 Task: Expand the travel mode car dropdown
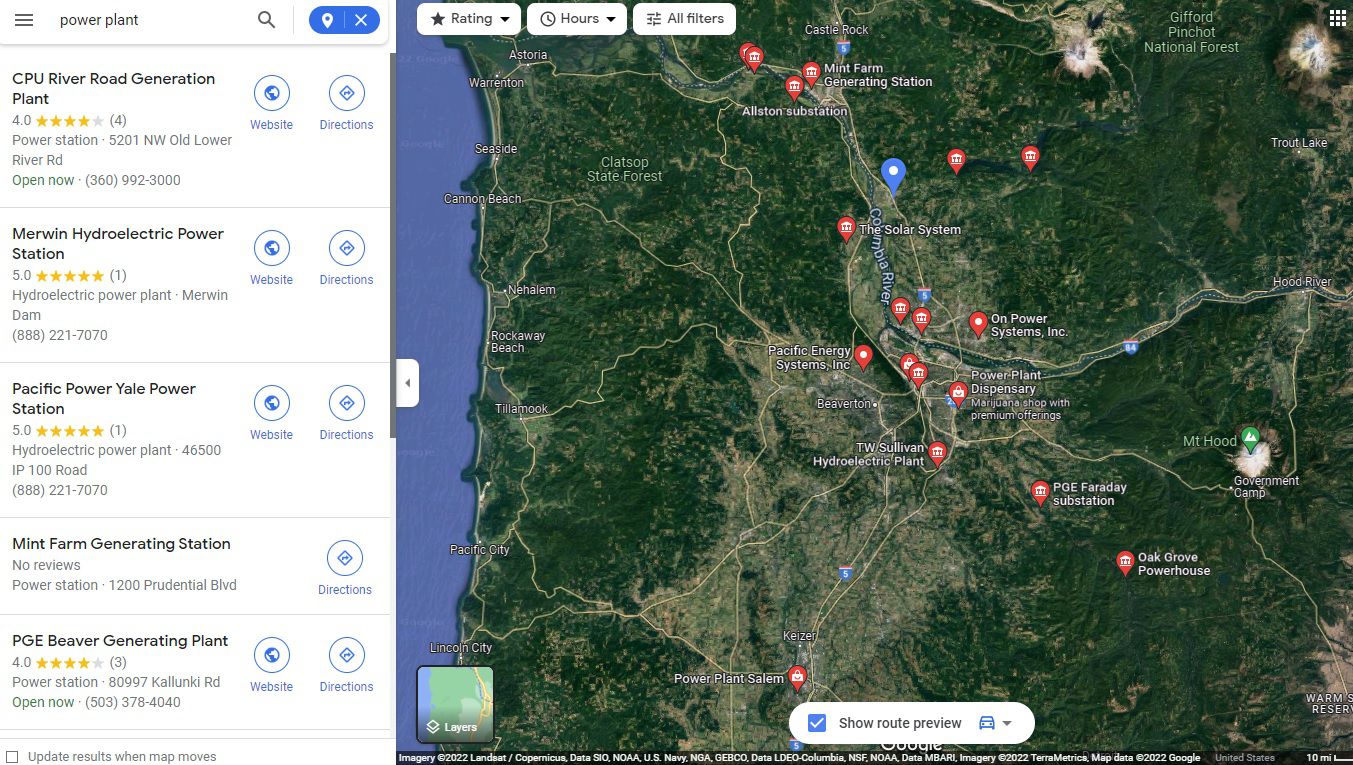click(x=996, y=723)
